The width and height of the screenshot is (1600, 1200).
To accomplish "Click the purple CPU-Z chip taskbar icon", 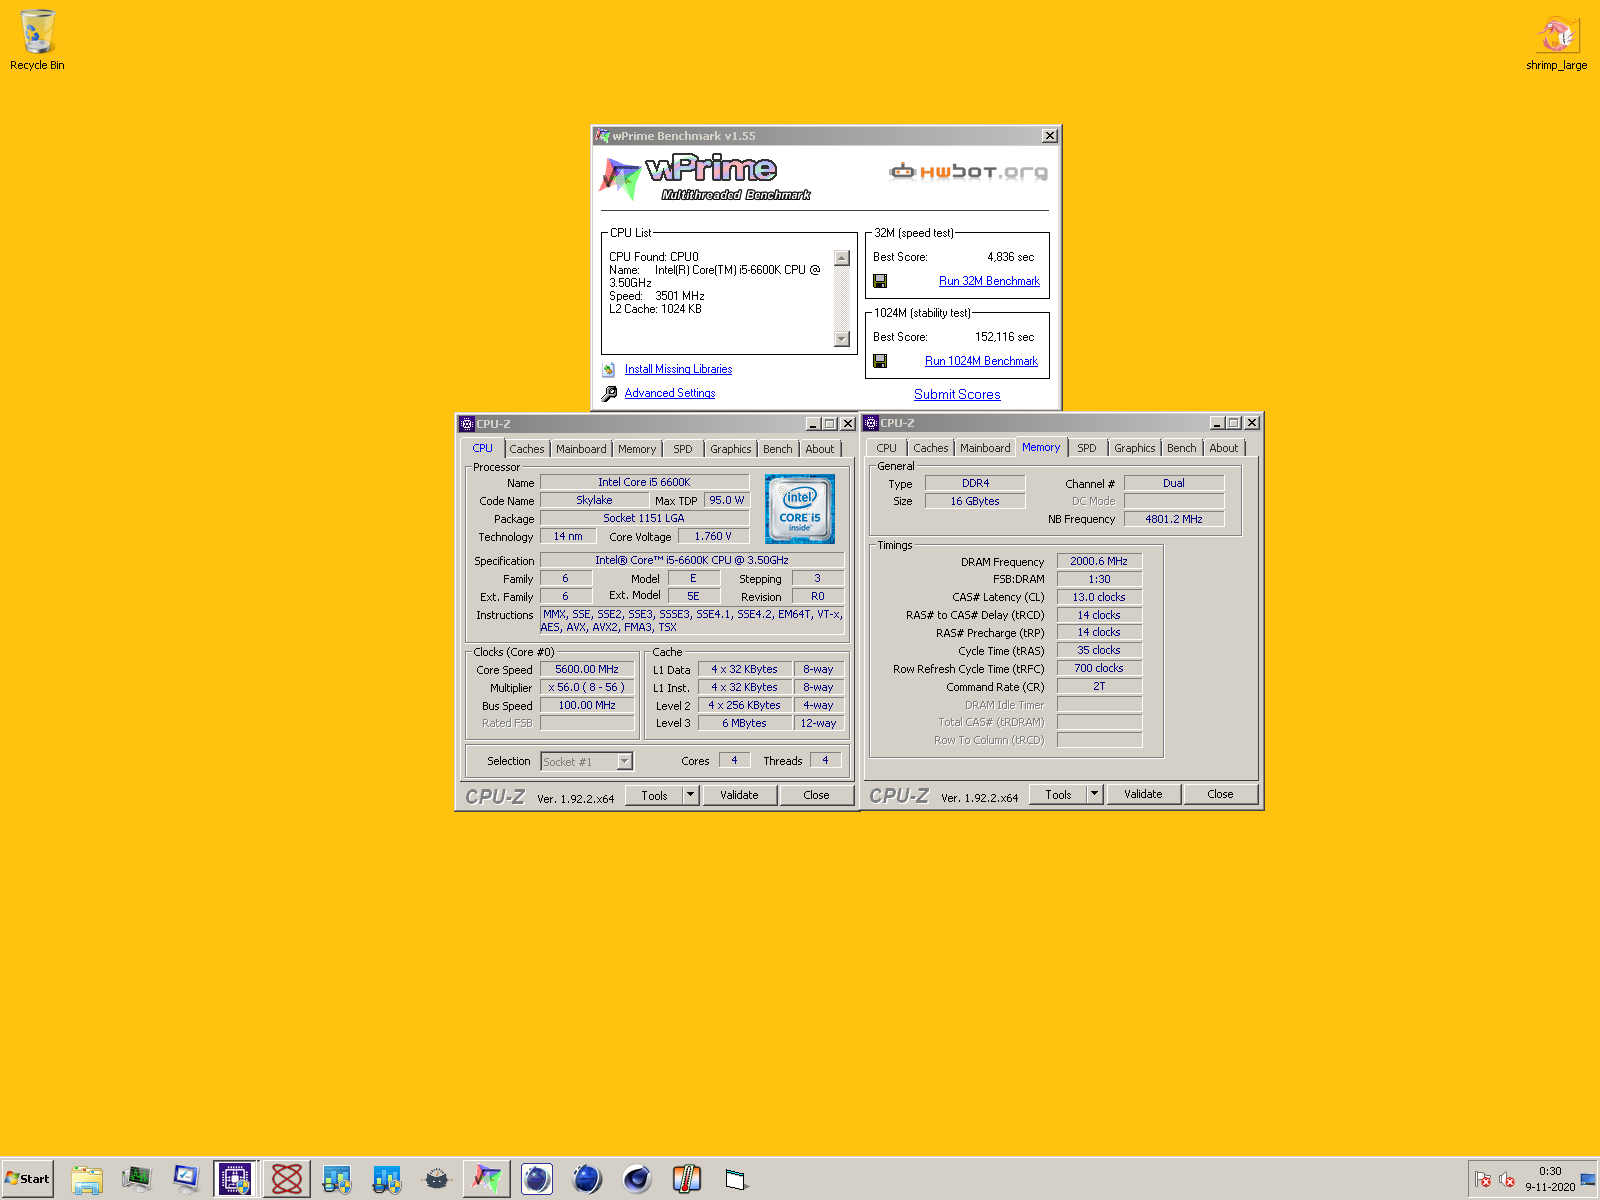I will coord(236,1179).
